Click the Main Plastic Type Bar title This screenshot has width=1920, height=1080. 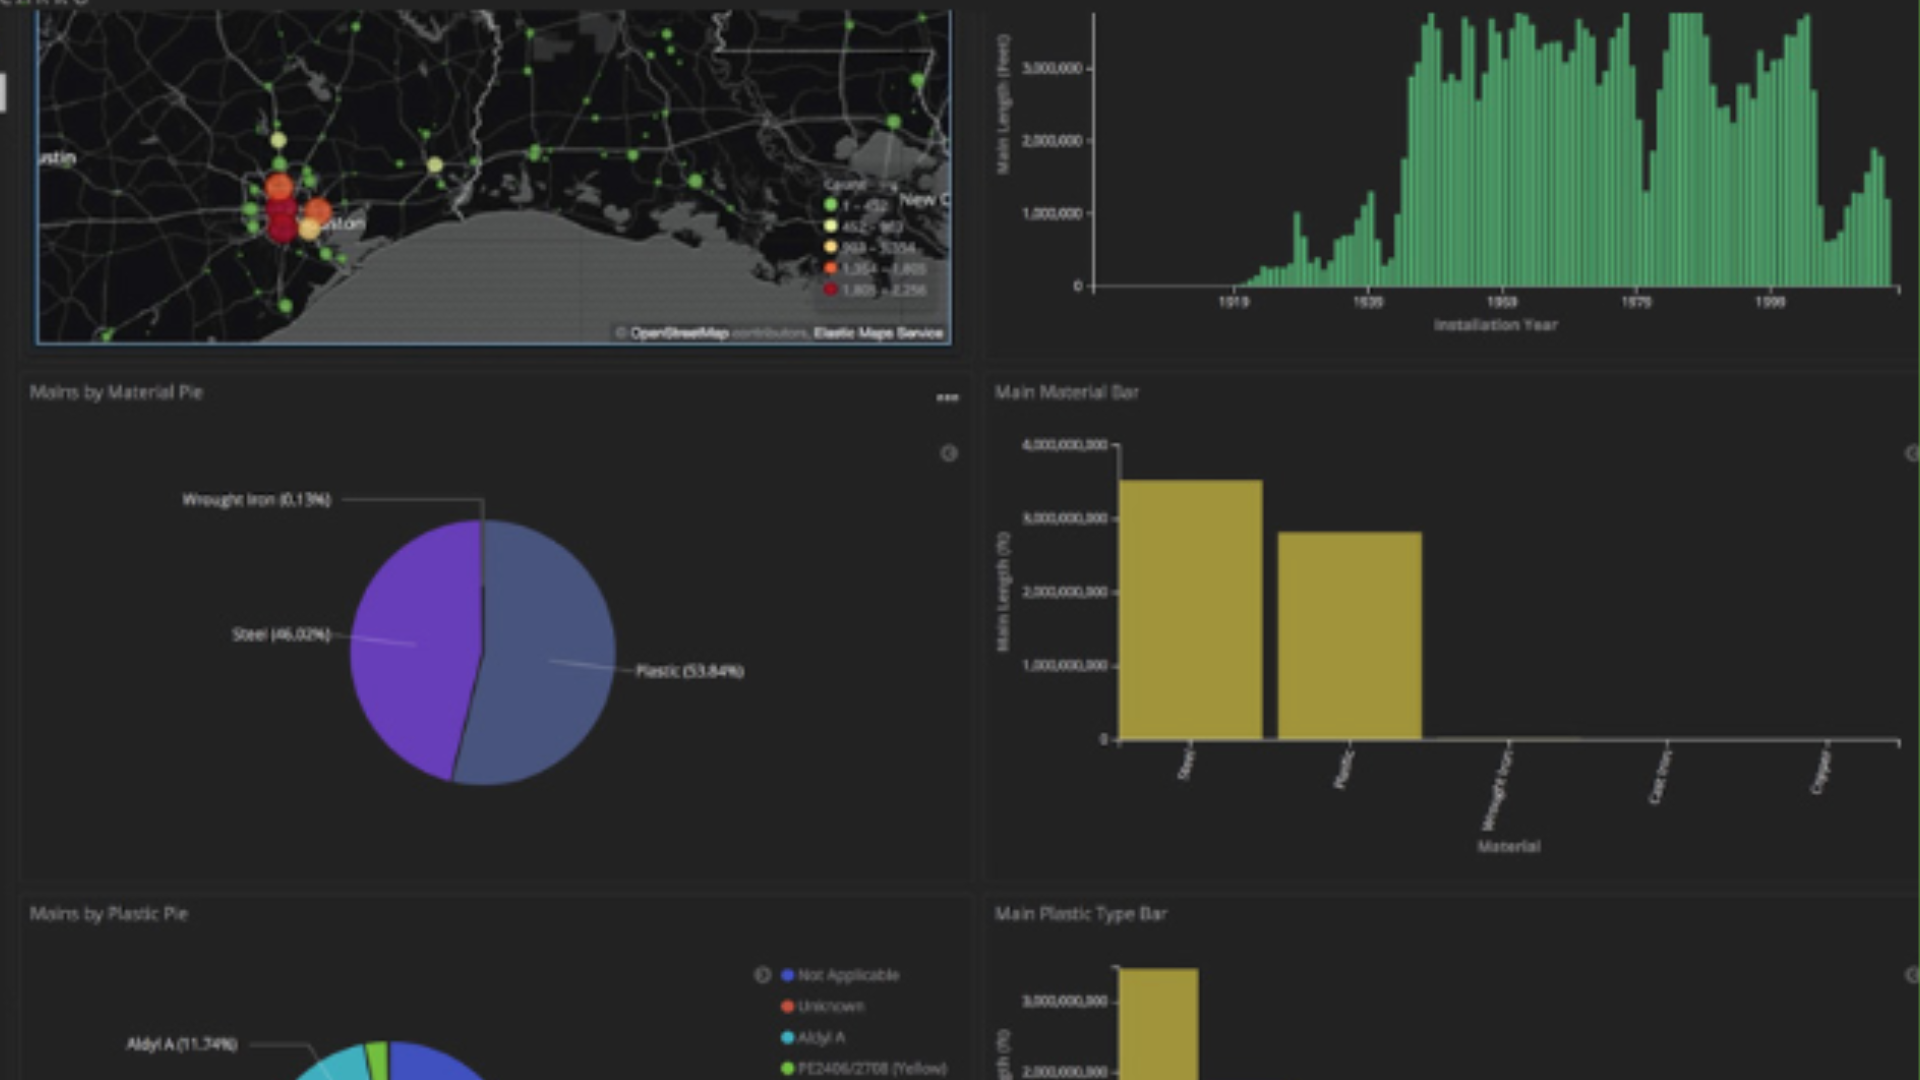[1080, 913]
